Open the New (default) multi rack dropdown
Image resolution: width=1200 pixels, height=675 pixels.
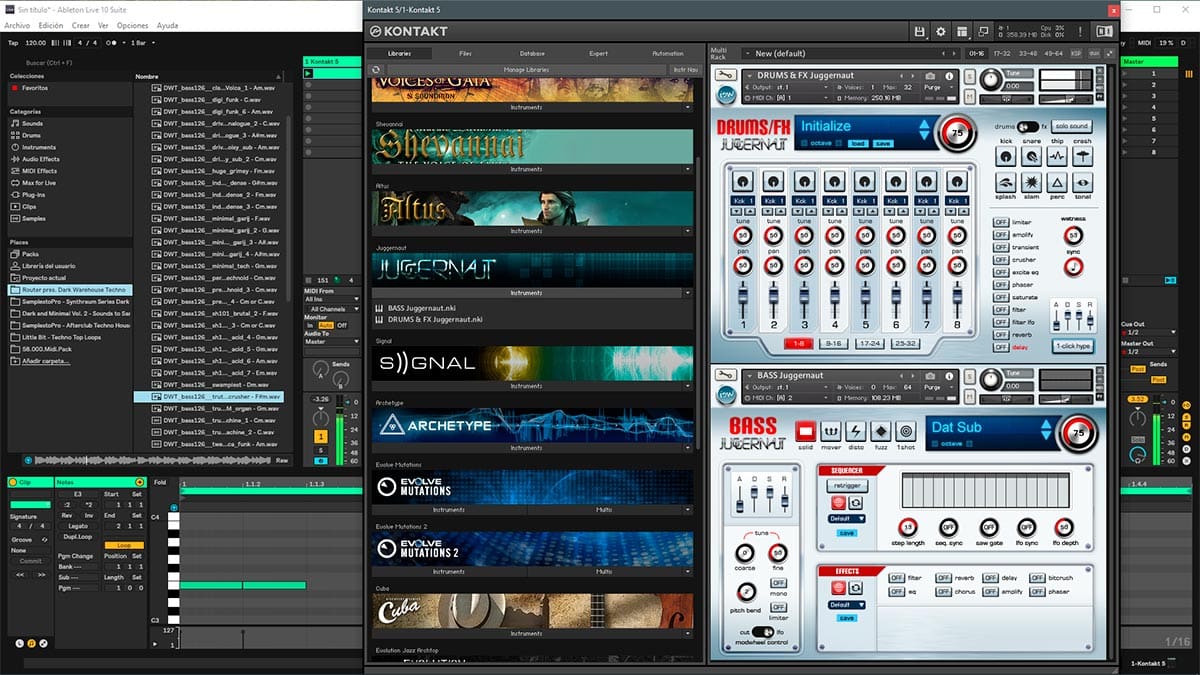pyautogui.click(x=851, y=53)
